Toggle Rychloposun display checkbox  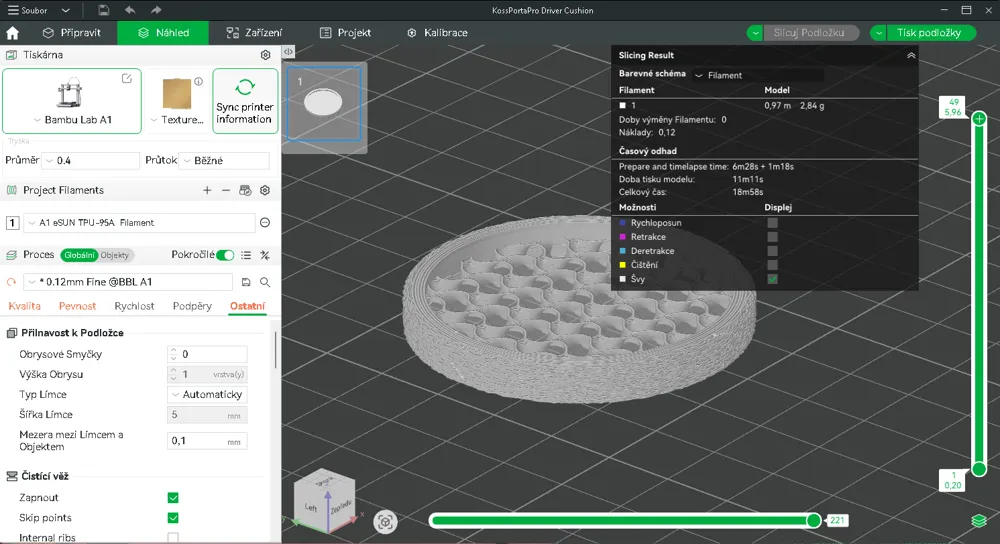click(x=772, y=223)
